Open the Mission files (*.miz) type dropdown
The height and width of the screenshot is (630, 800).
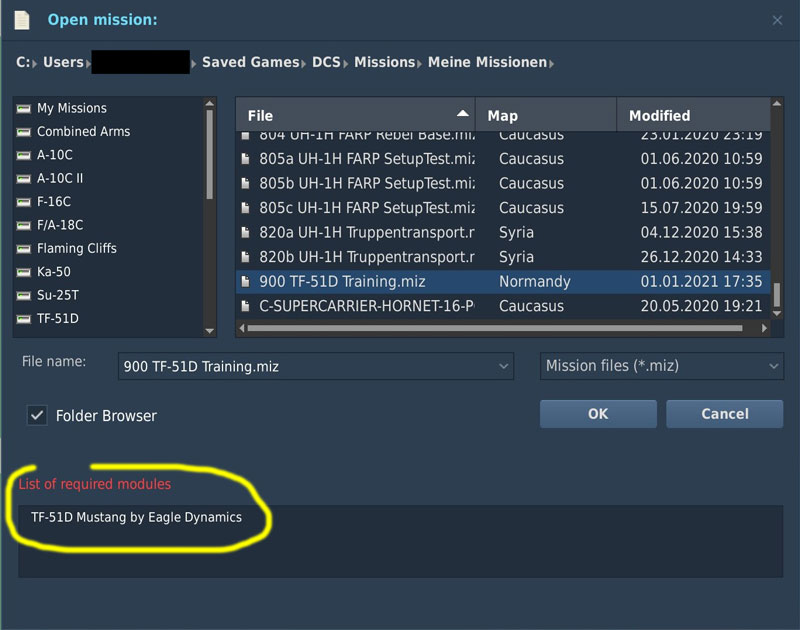pos(773,366)
